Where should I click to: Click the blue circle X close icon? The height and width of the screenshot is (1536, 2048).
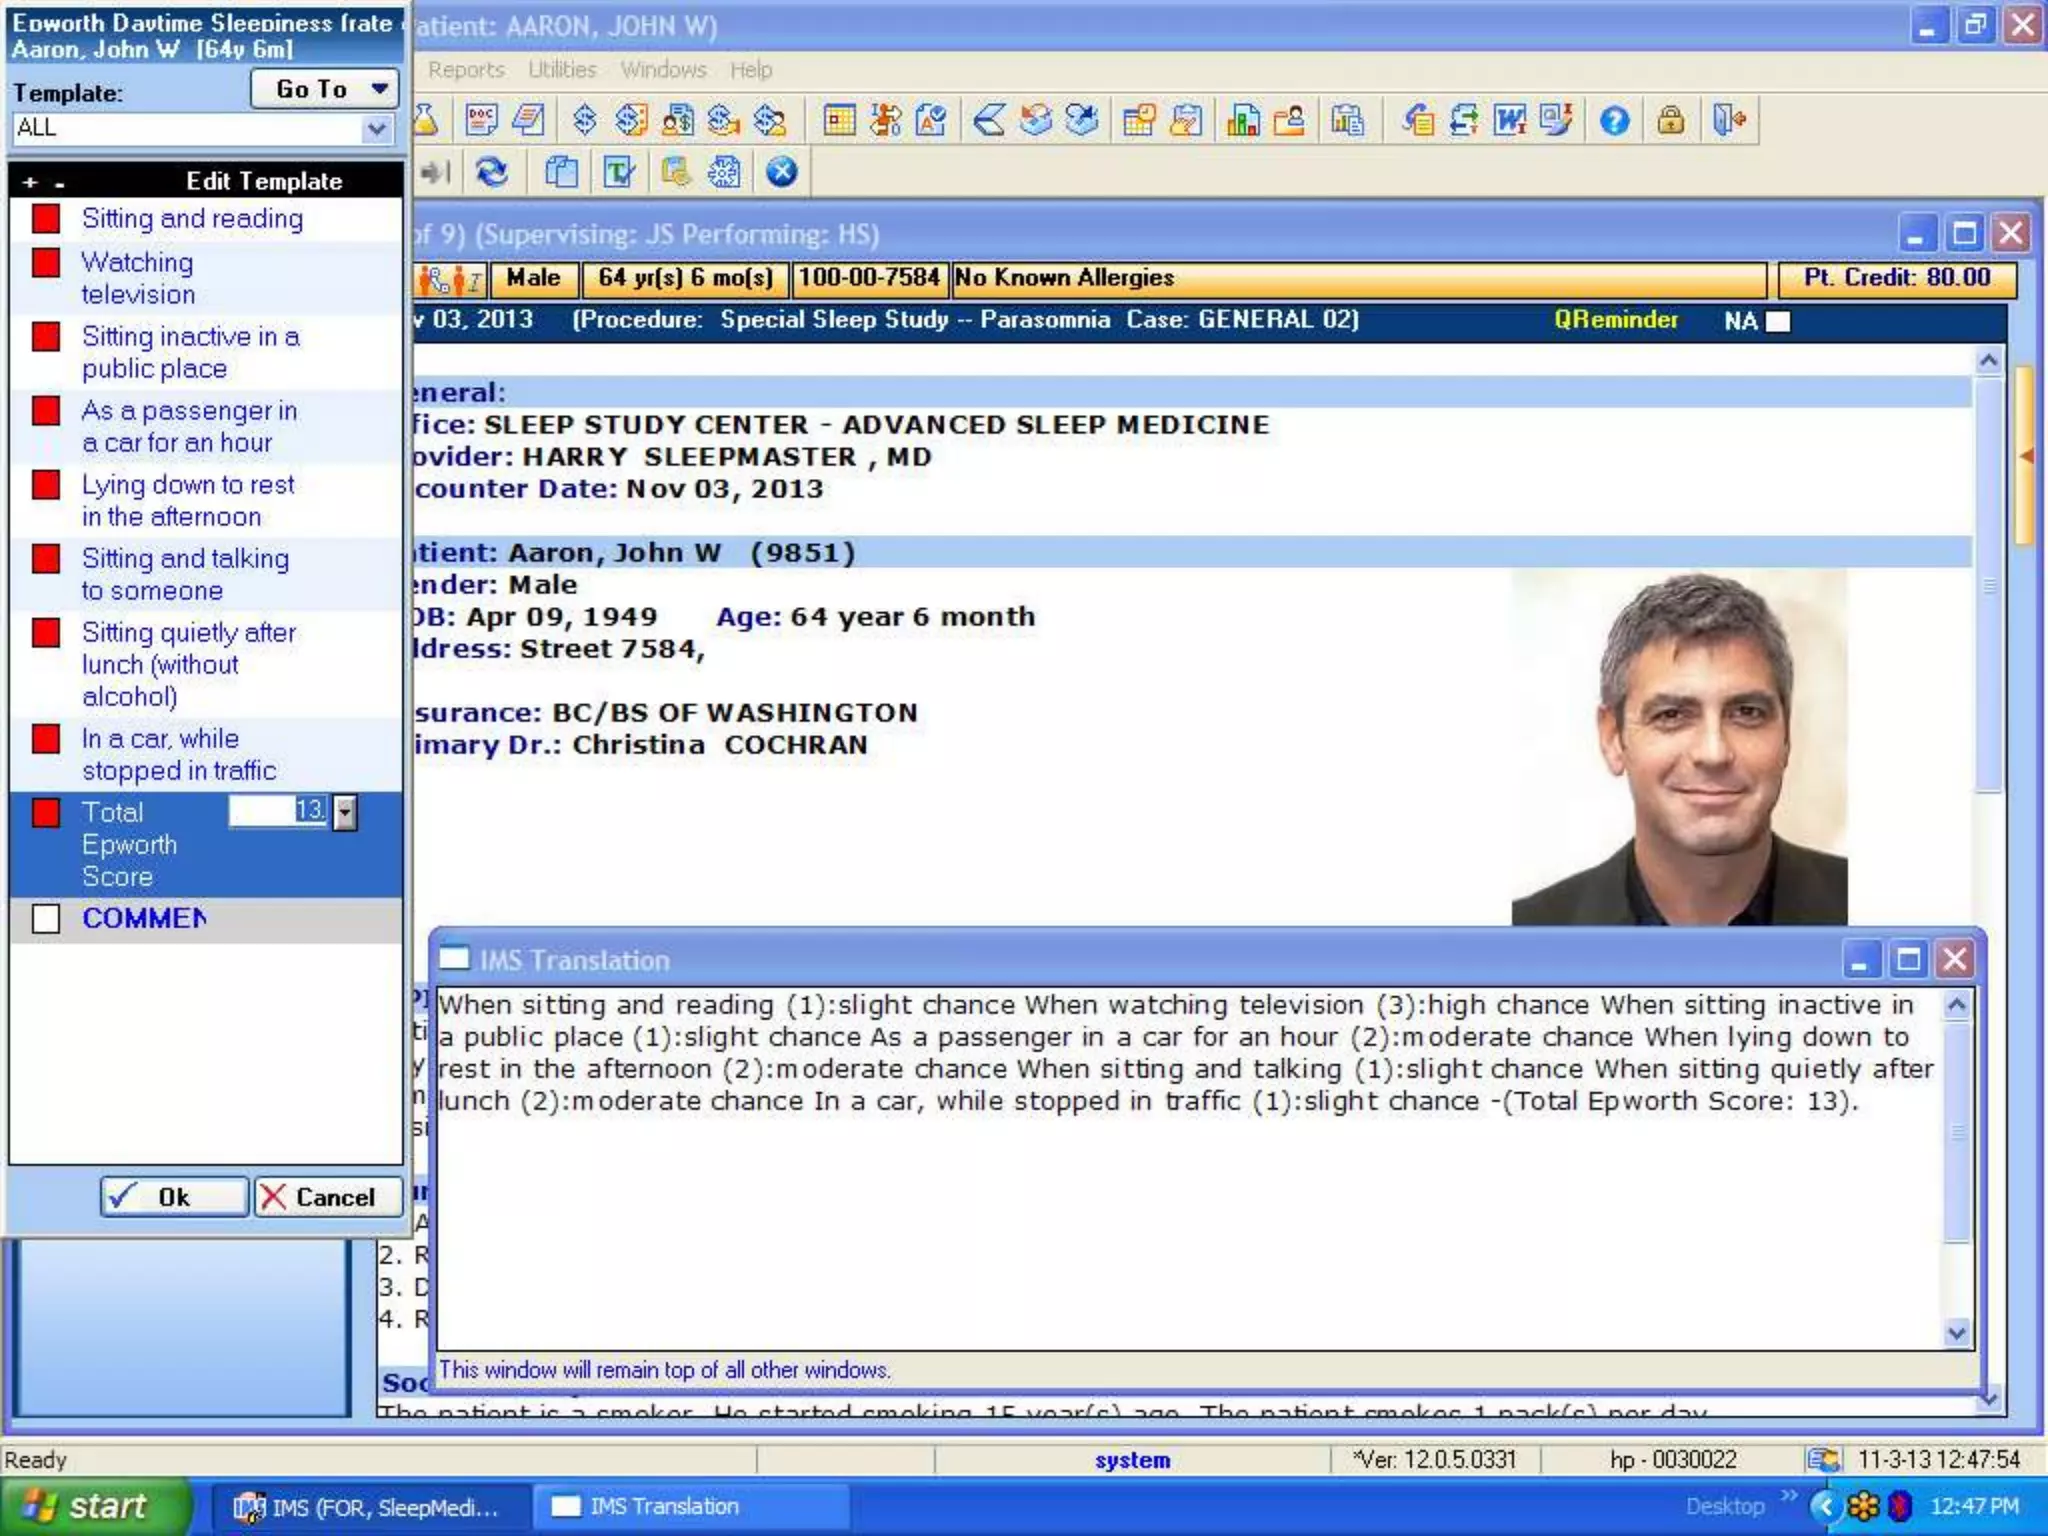(x=782, y=172)
